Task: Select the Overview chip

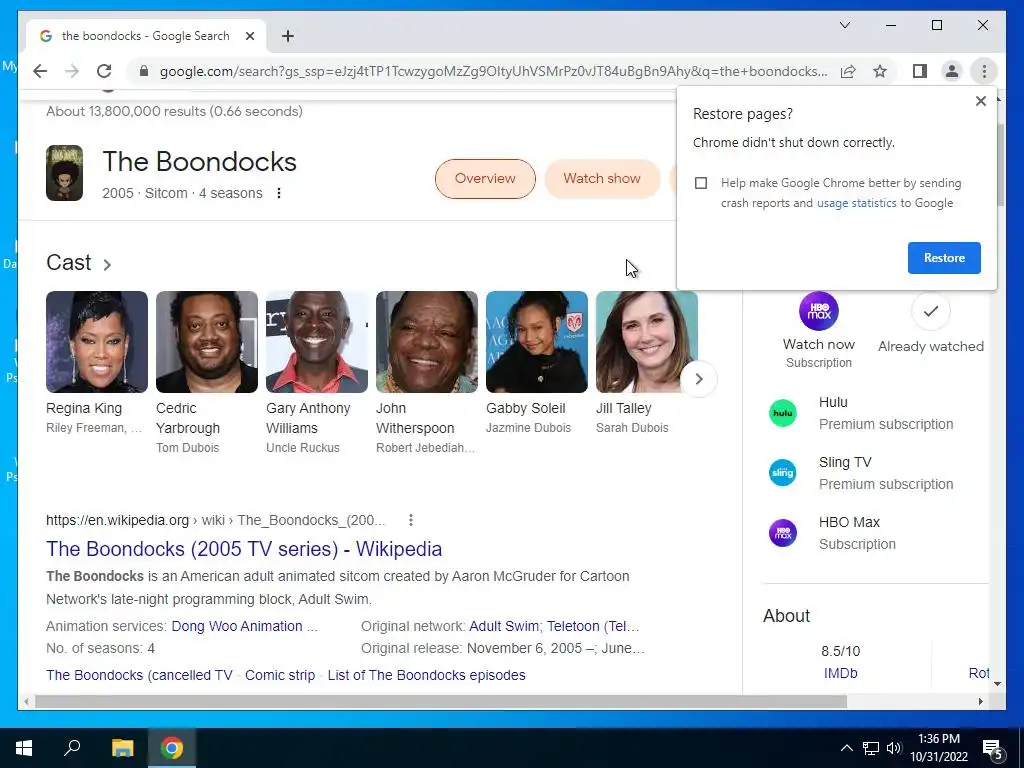Action: pos(485,179)
